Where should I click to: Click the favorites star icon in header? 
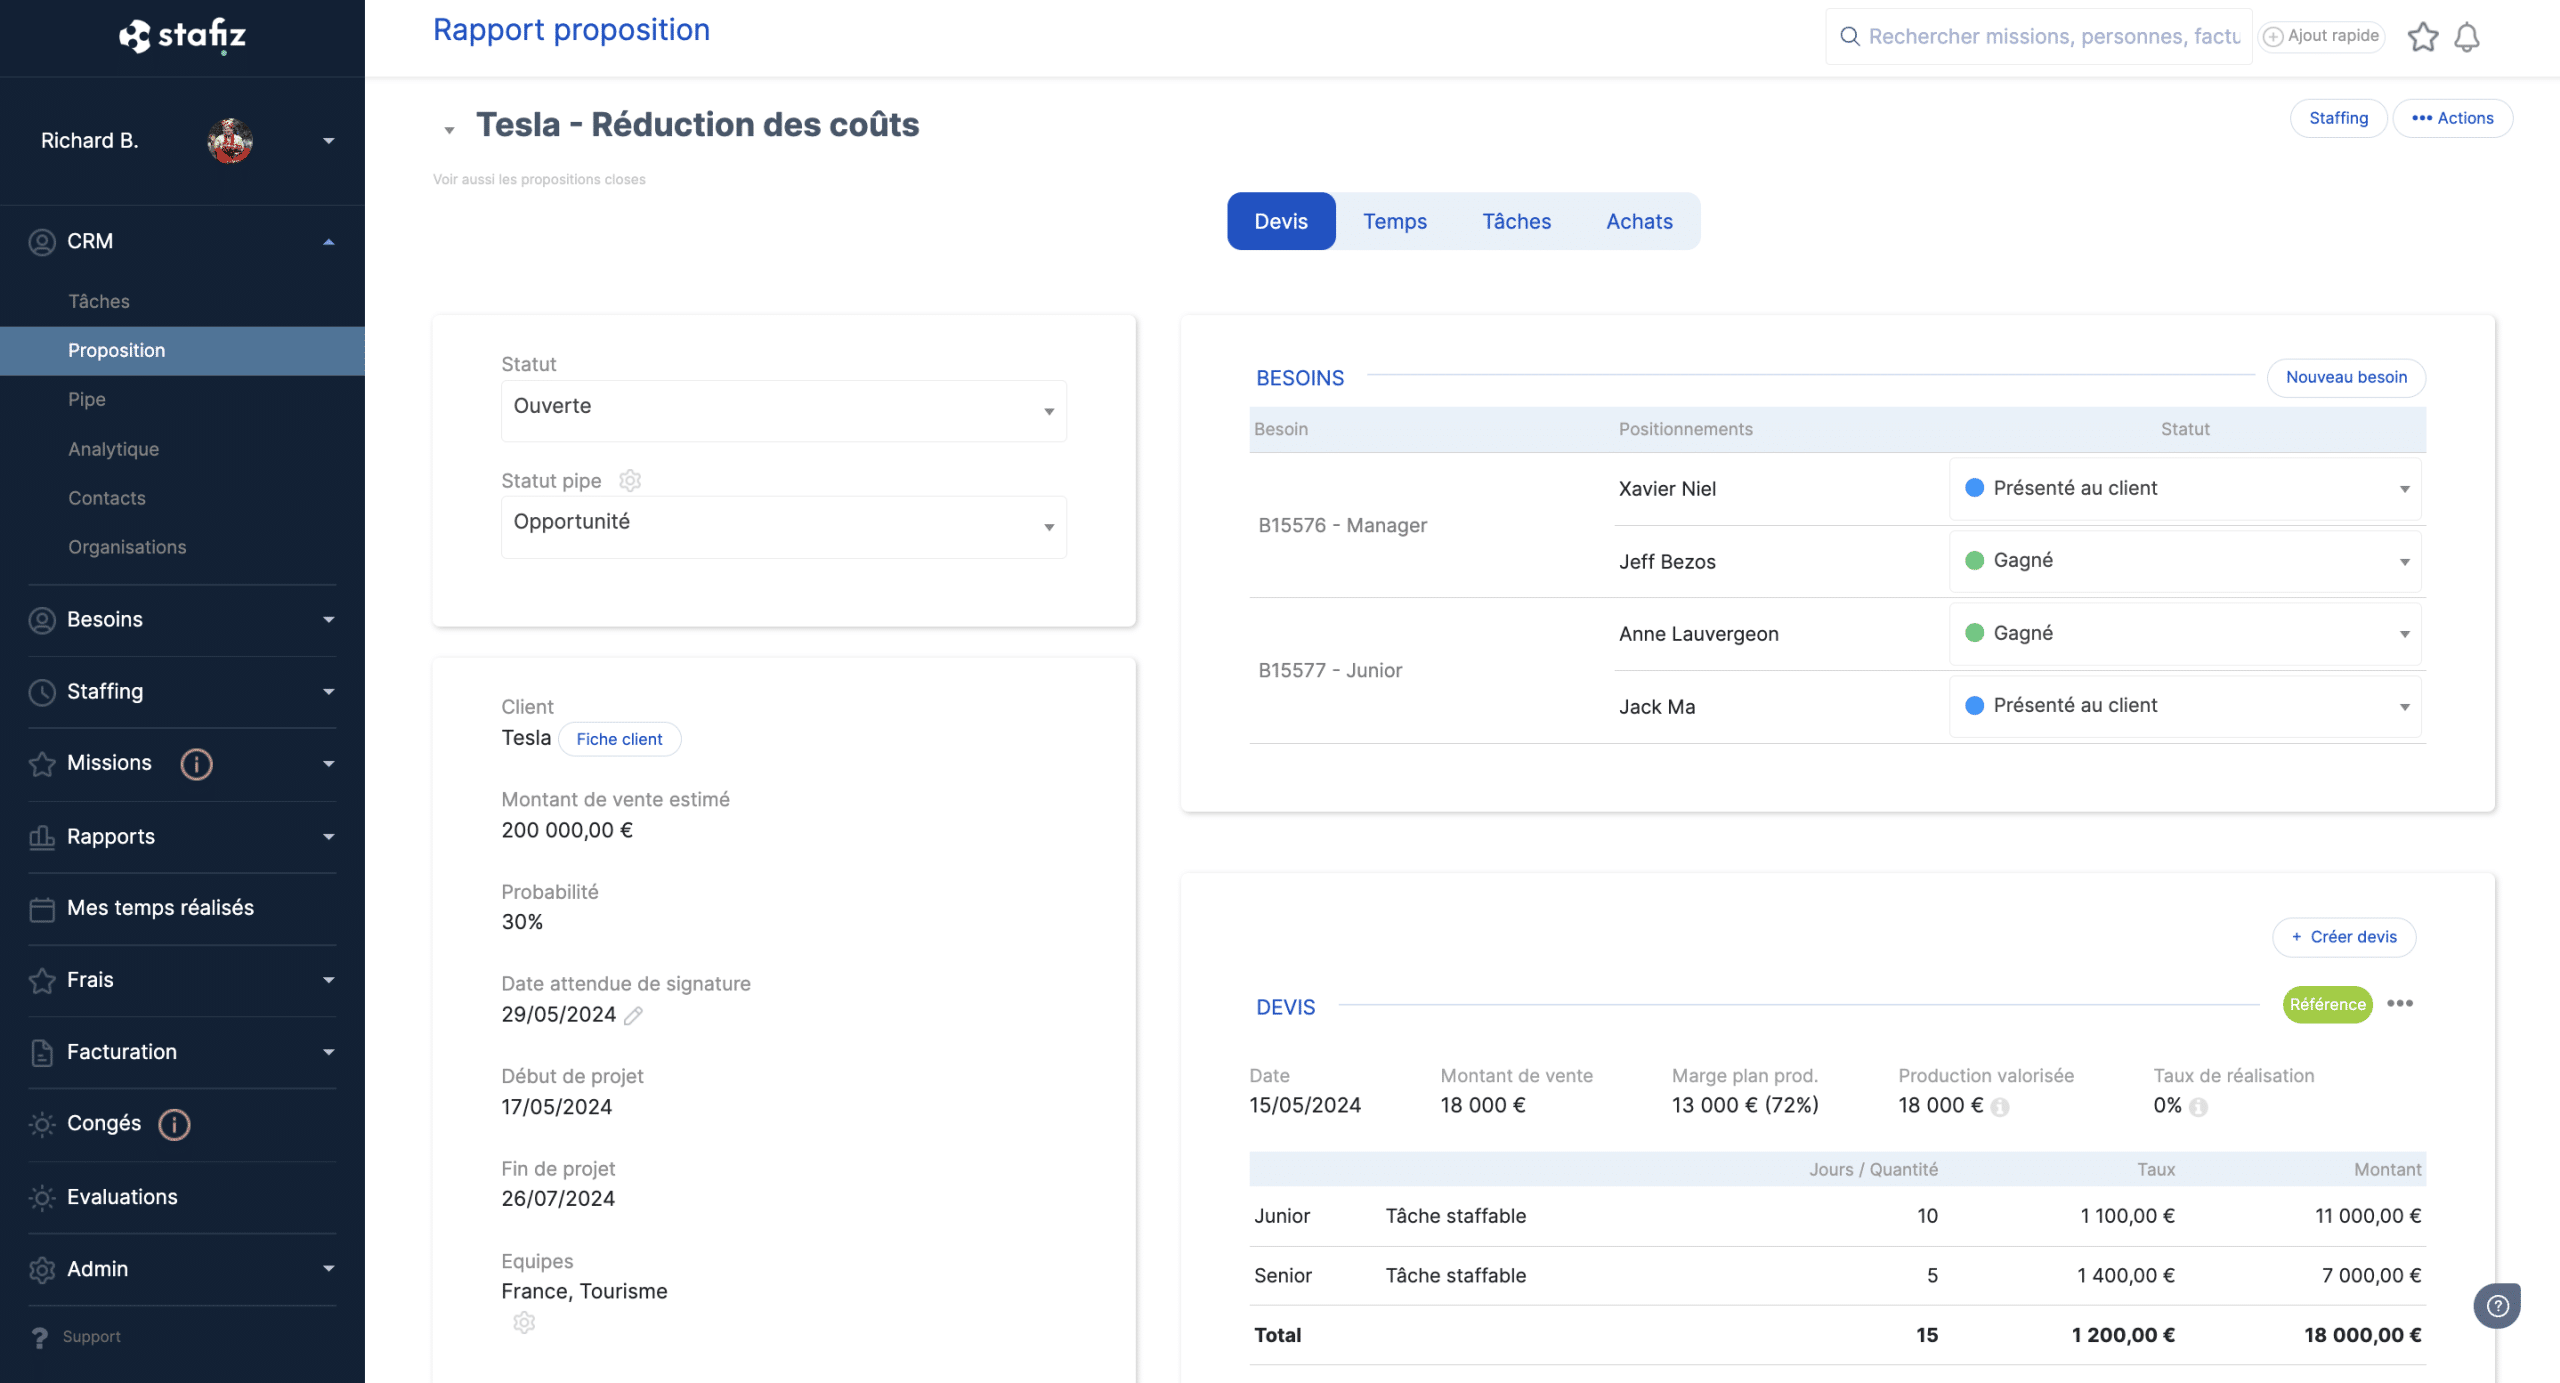pos(2423,37)
